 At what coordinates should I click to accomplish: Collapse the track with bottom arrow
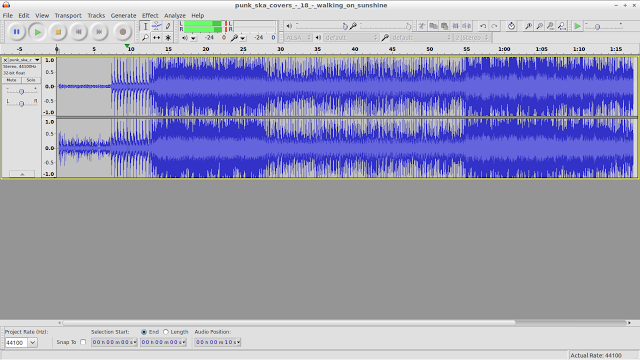[22, 174]
